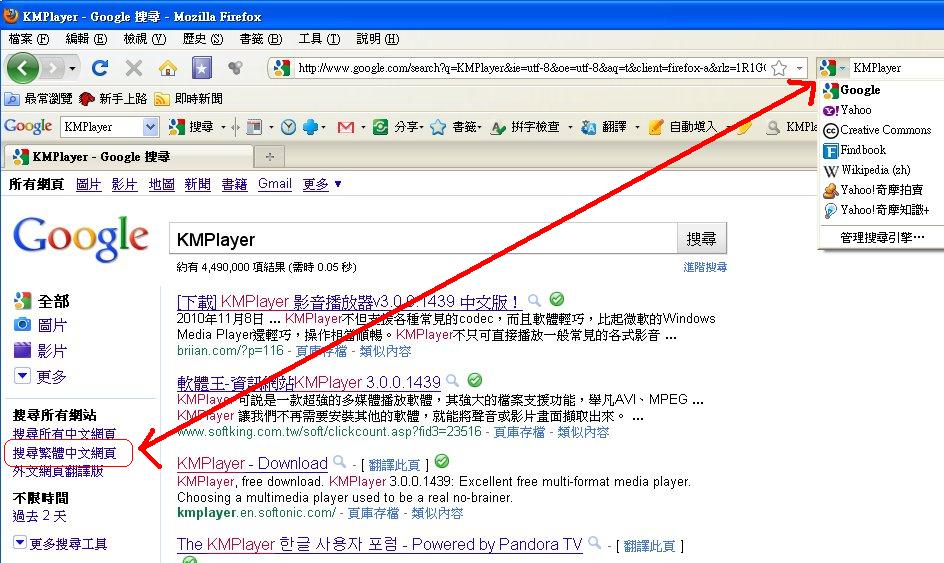Click the 進階搜尋 link
The image size is (944, 563).
pyautogui.click(x=704, y=267)
